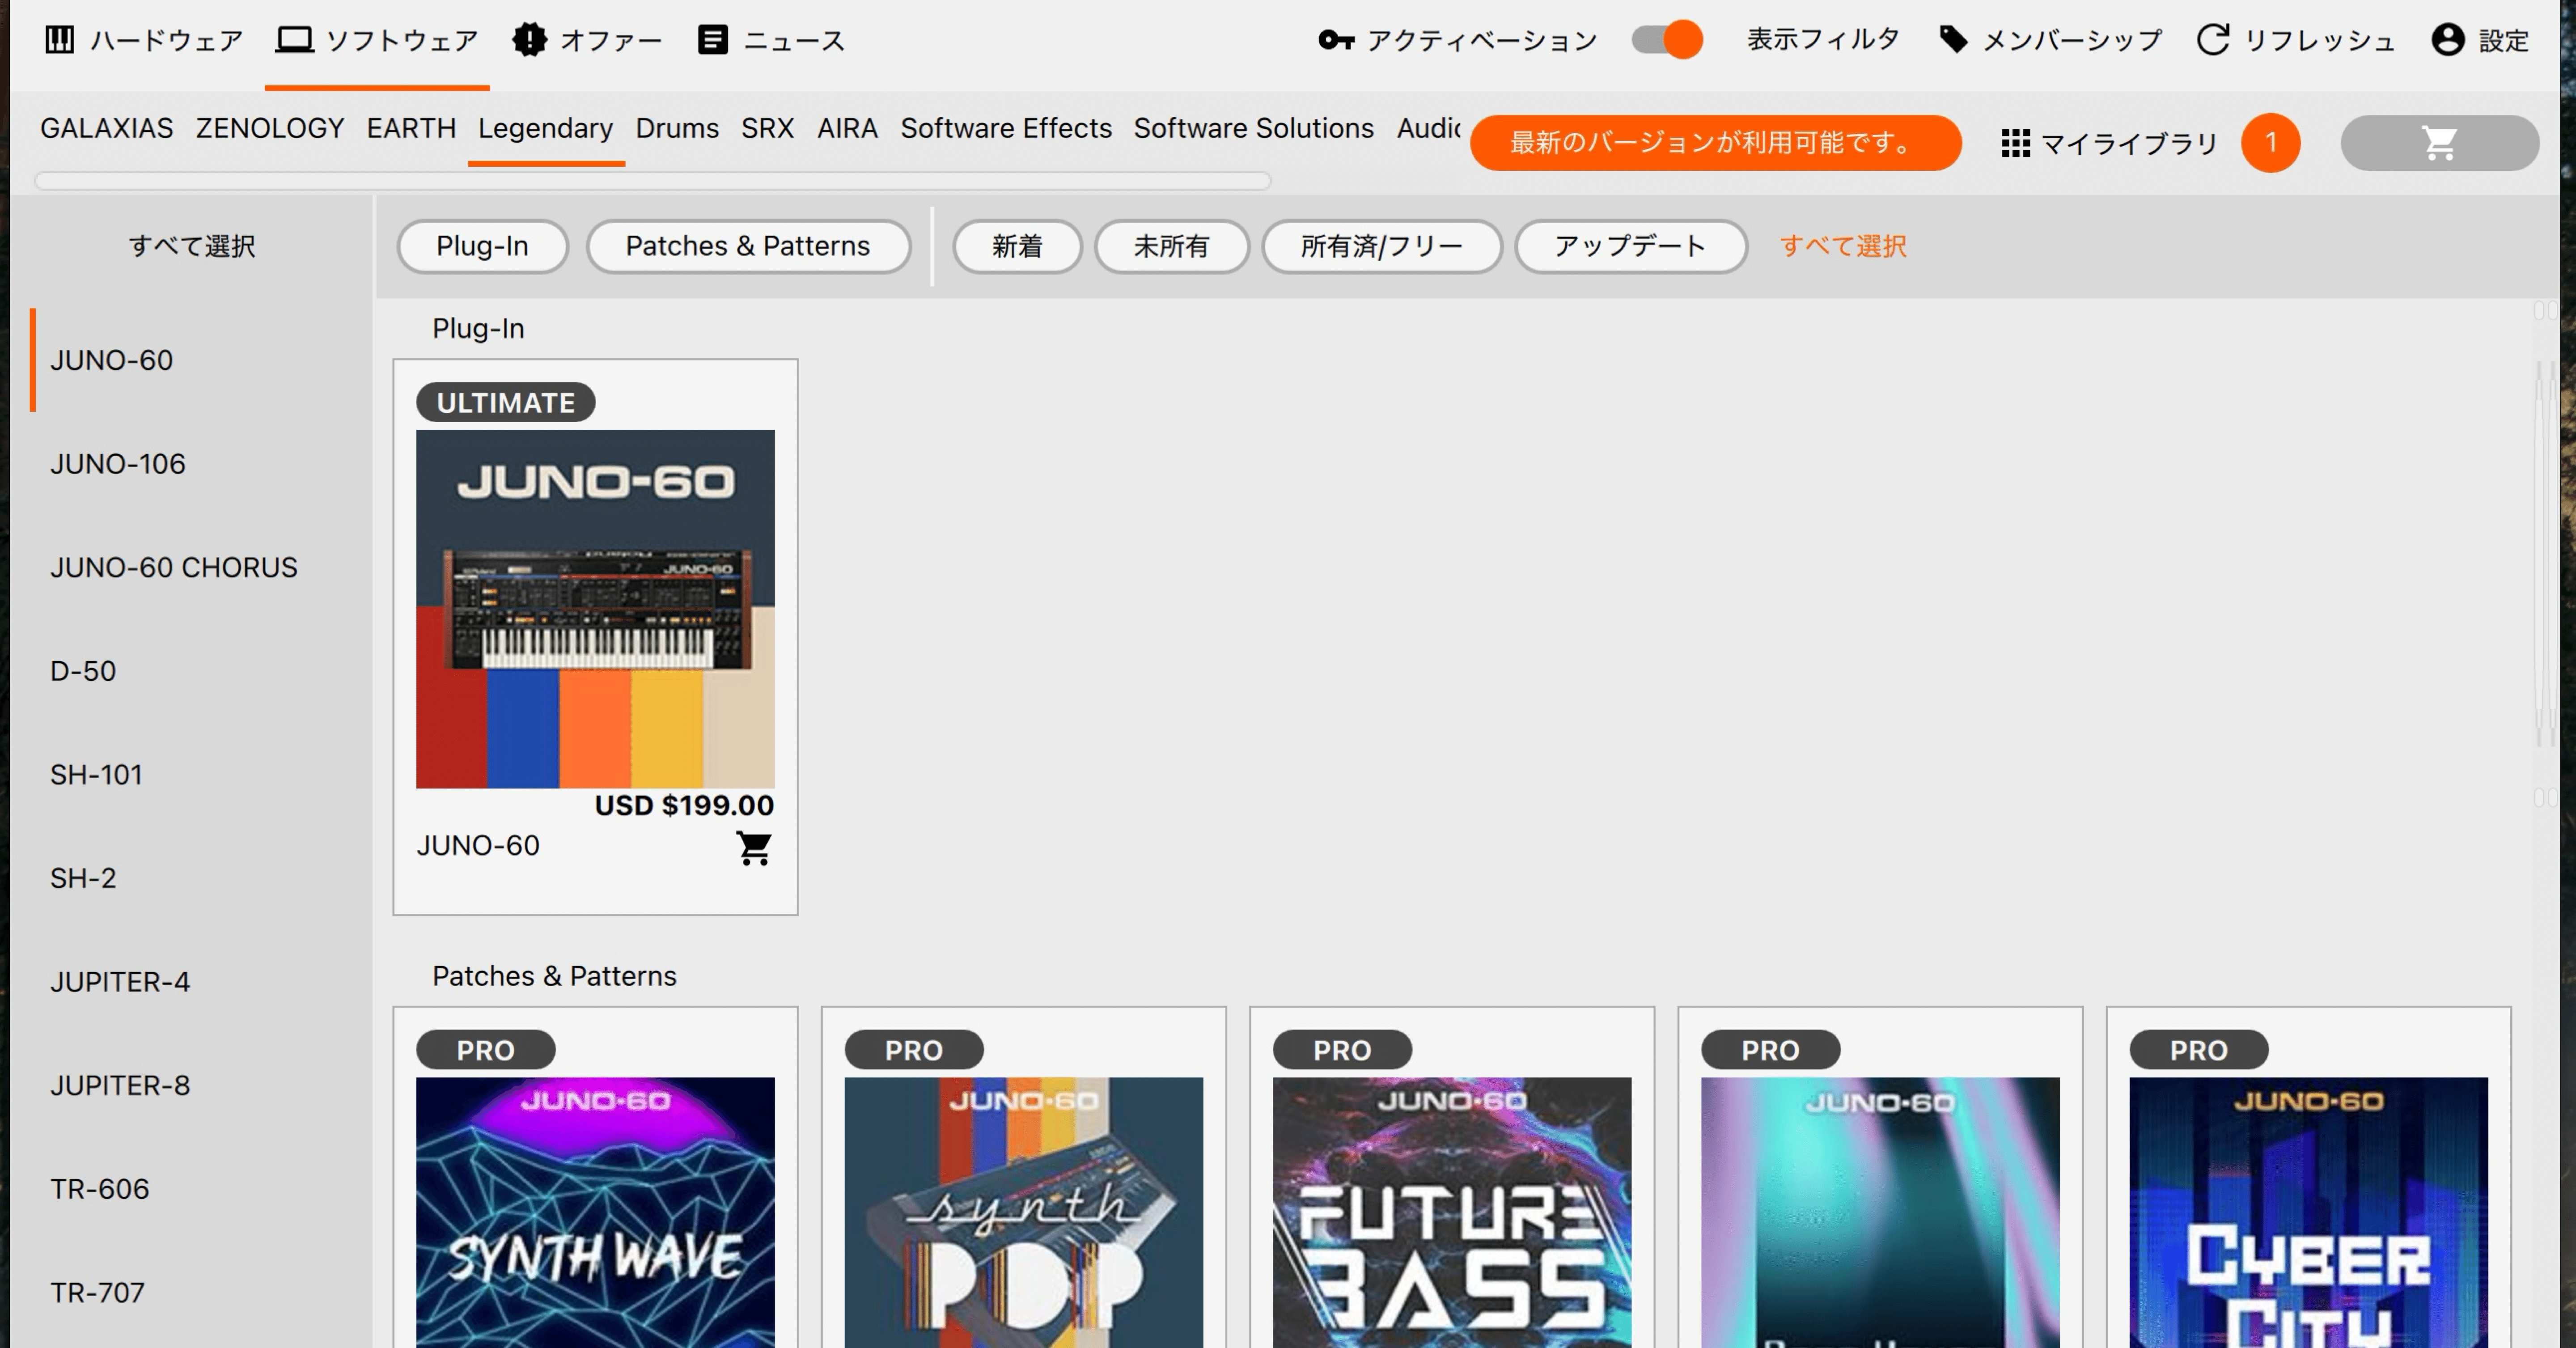Click the USD $199.00 price label
The width and height of the screenshot is (2576, 1348).
pos(684,806)
